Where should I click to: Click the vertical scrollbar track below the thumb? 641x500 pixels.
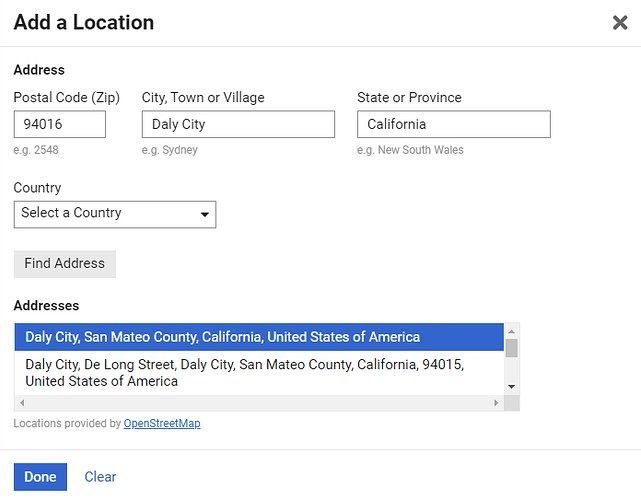click(512, 369)
